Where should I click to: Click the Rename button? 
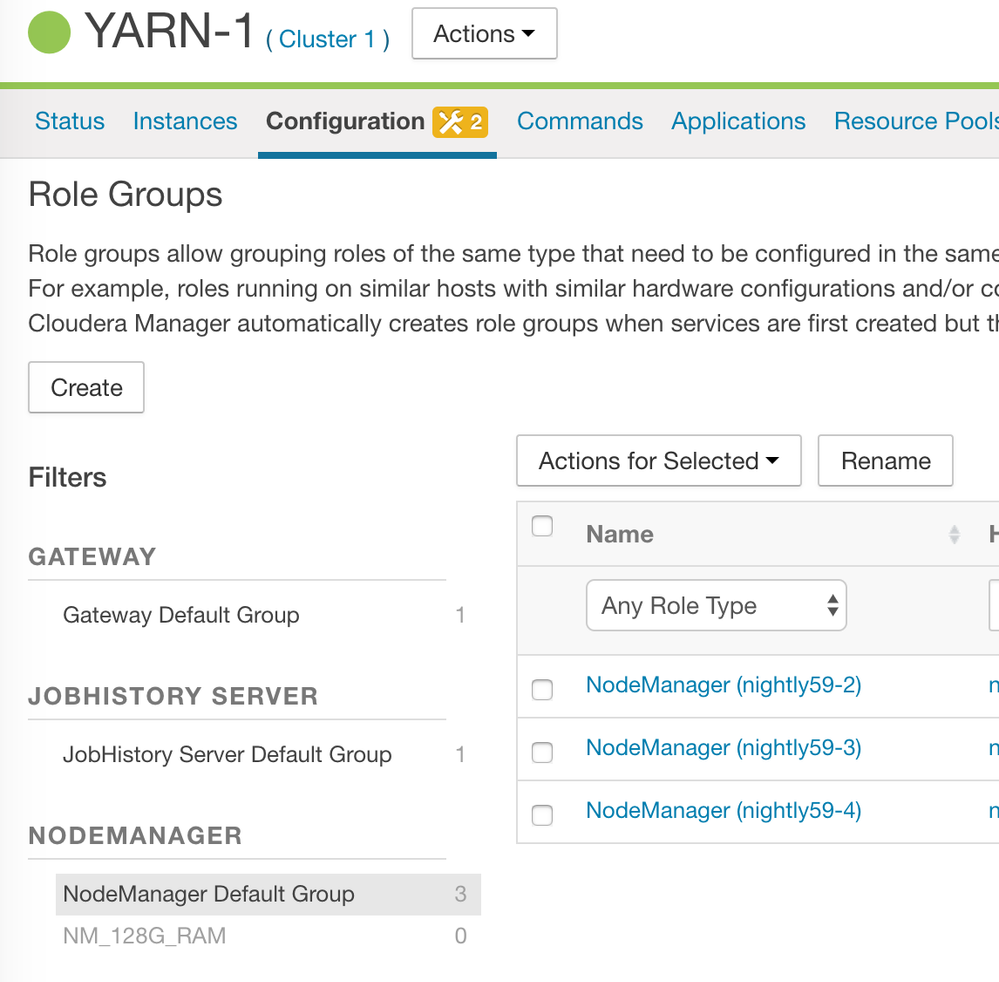[885, 461]
